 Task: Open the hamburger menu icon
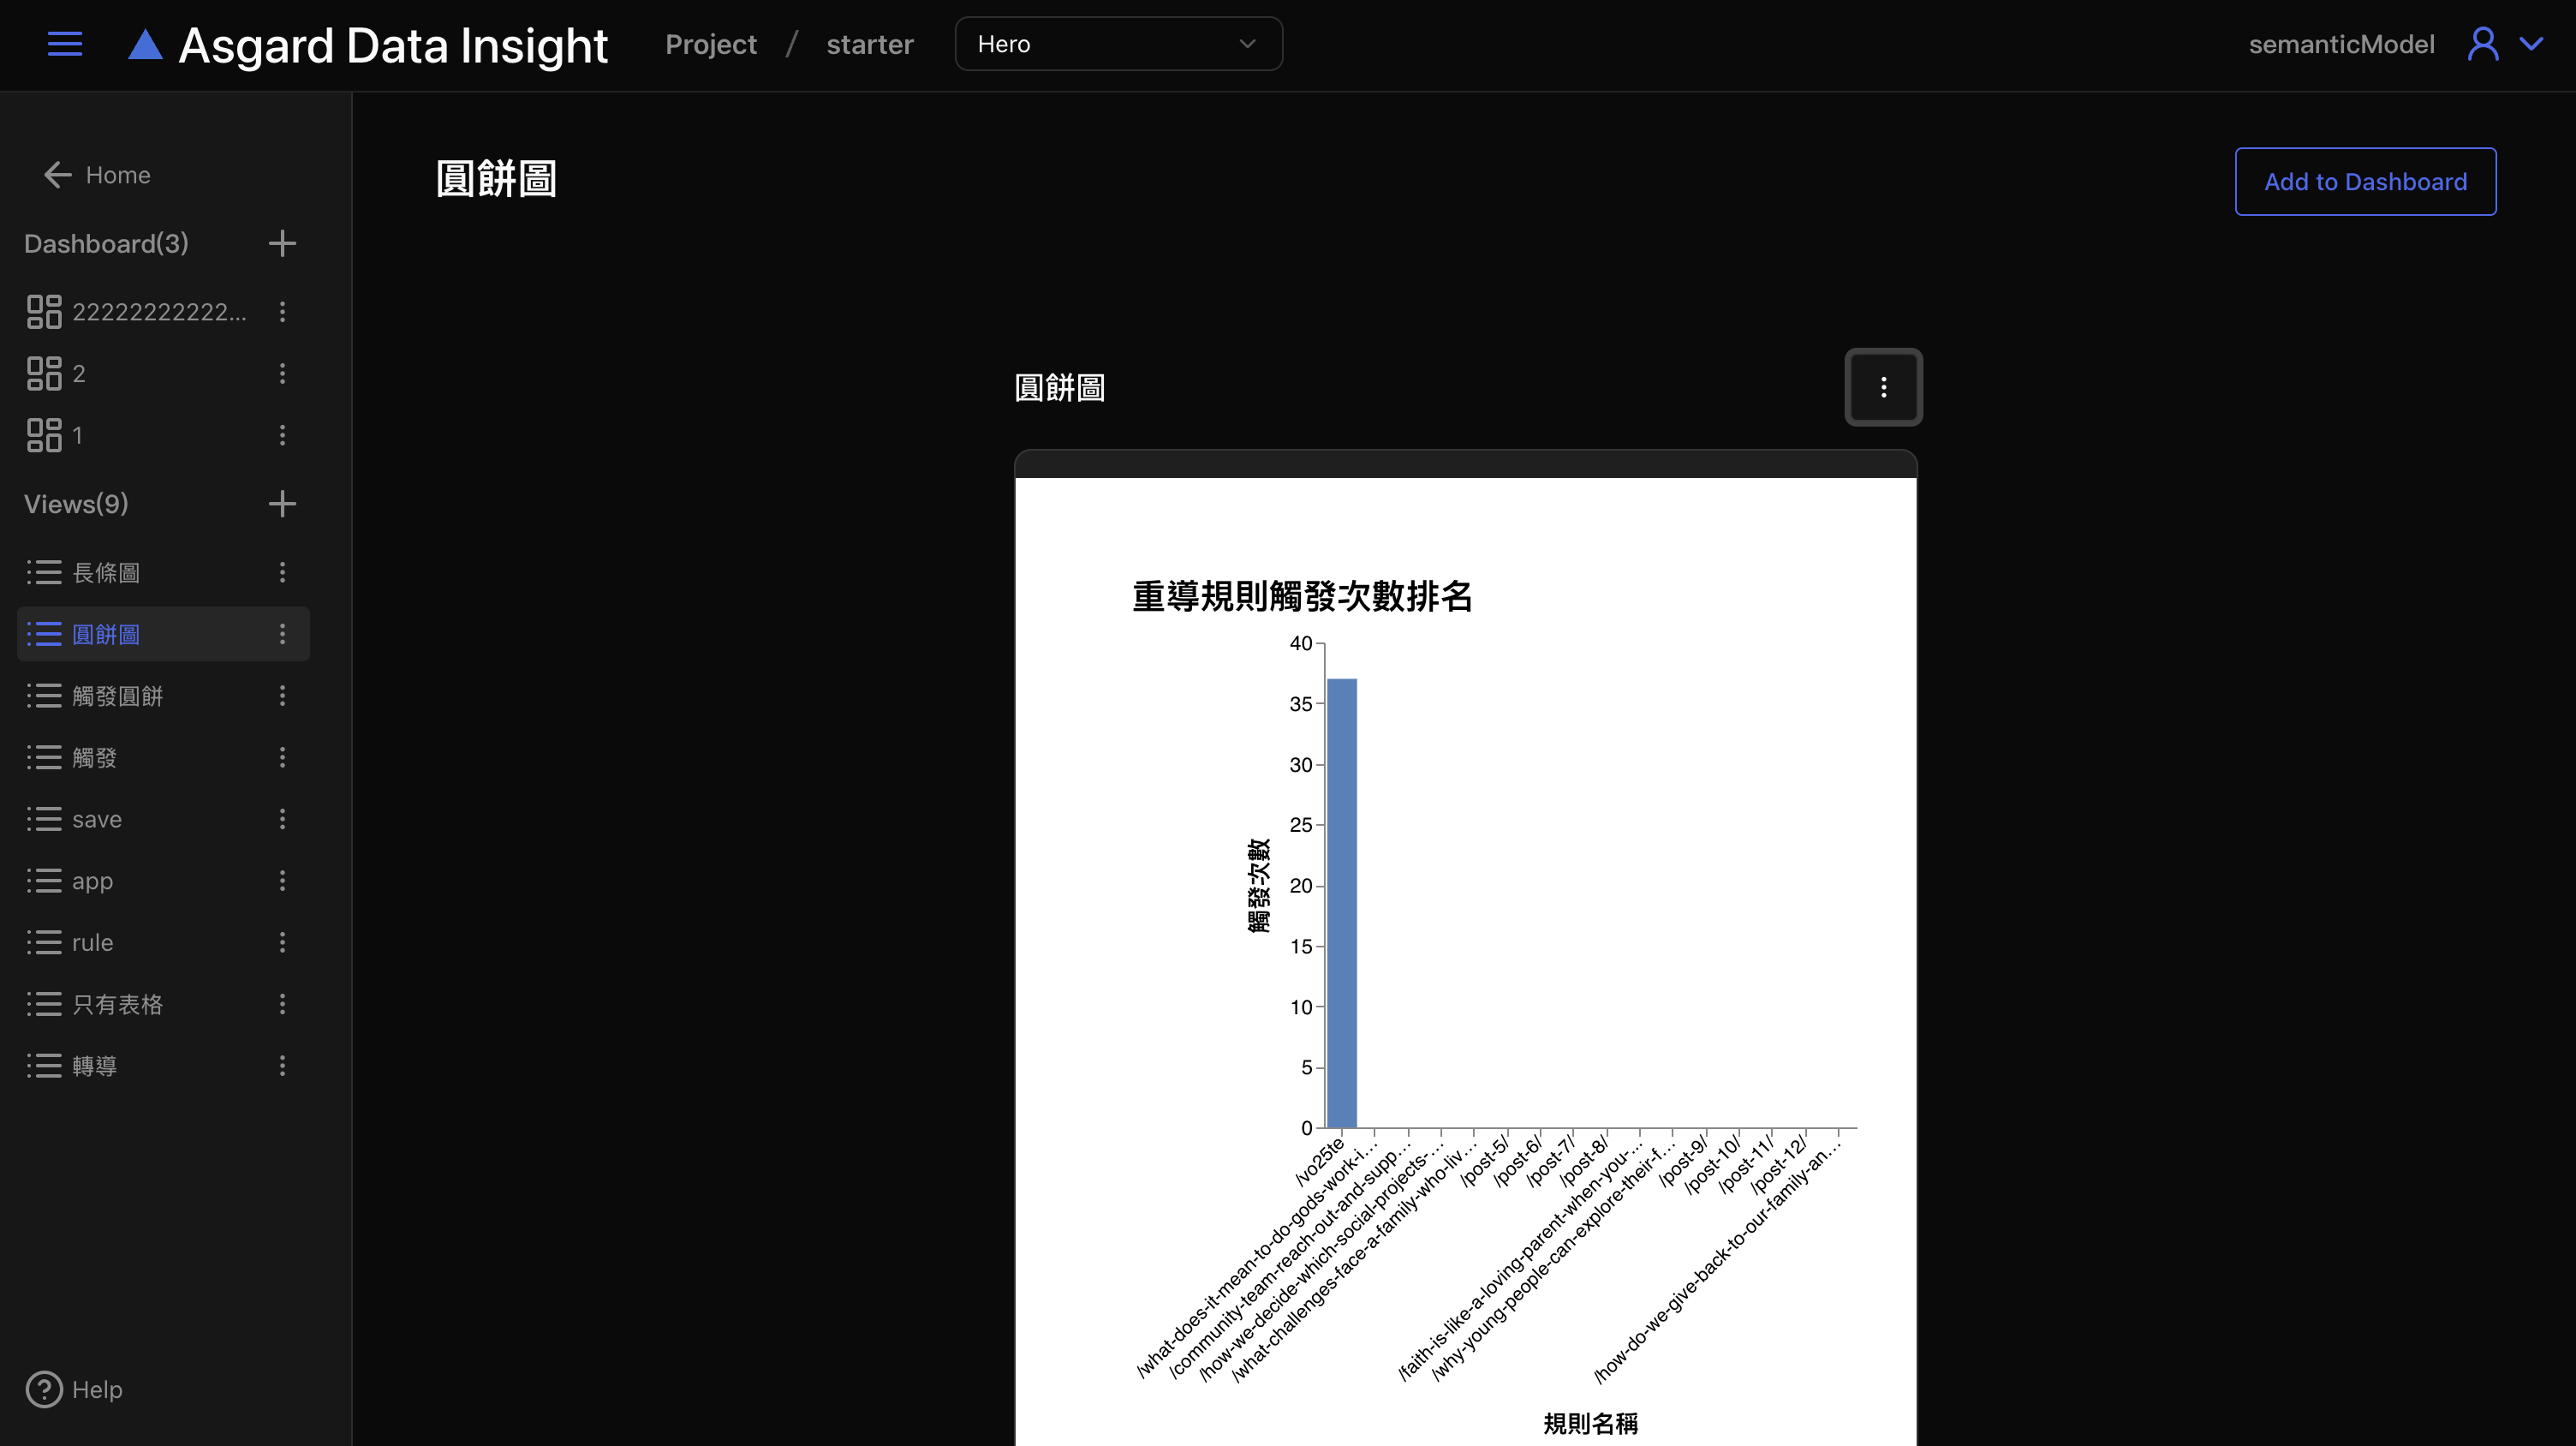coord(65,44)
